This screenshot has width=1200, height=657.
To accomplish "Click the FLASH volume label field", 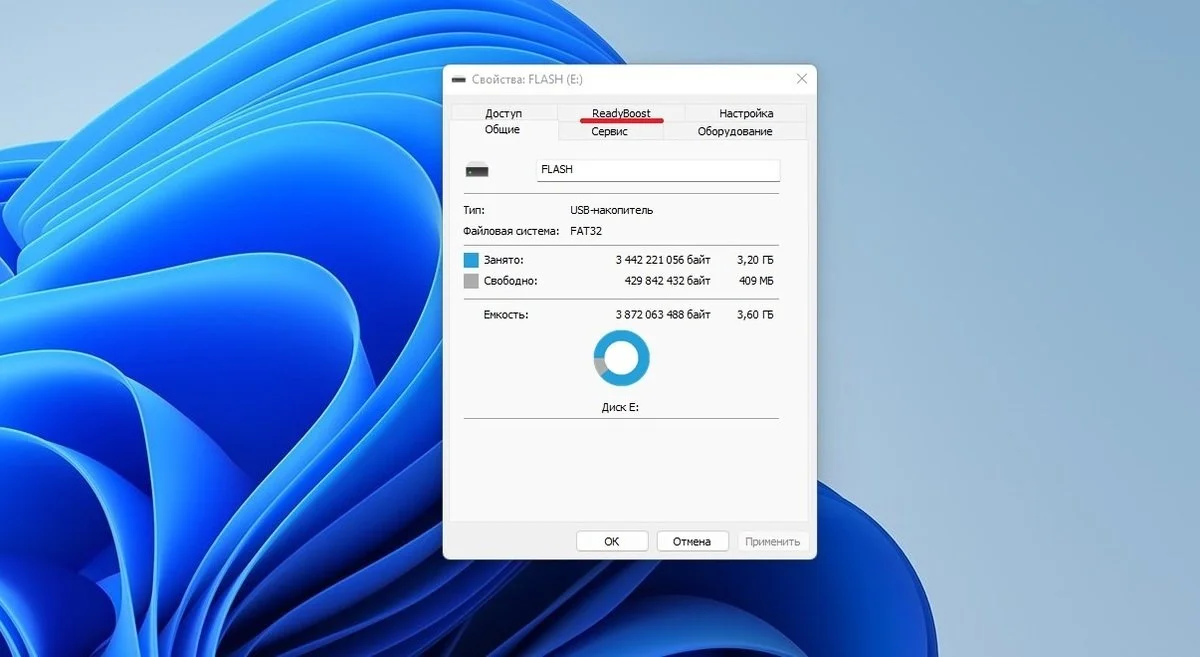I will pos(657,170).
